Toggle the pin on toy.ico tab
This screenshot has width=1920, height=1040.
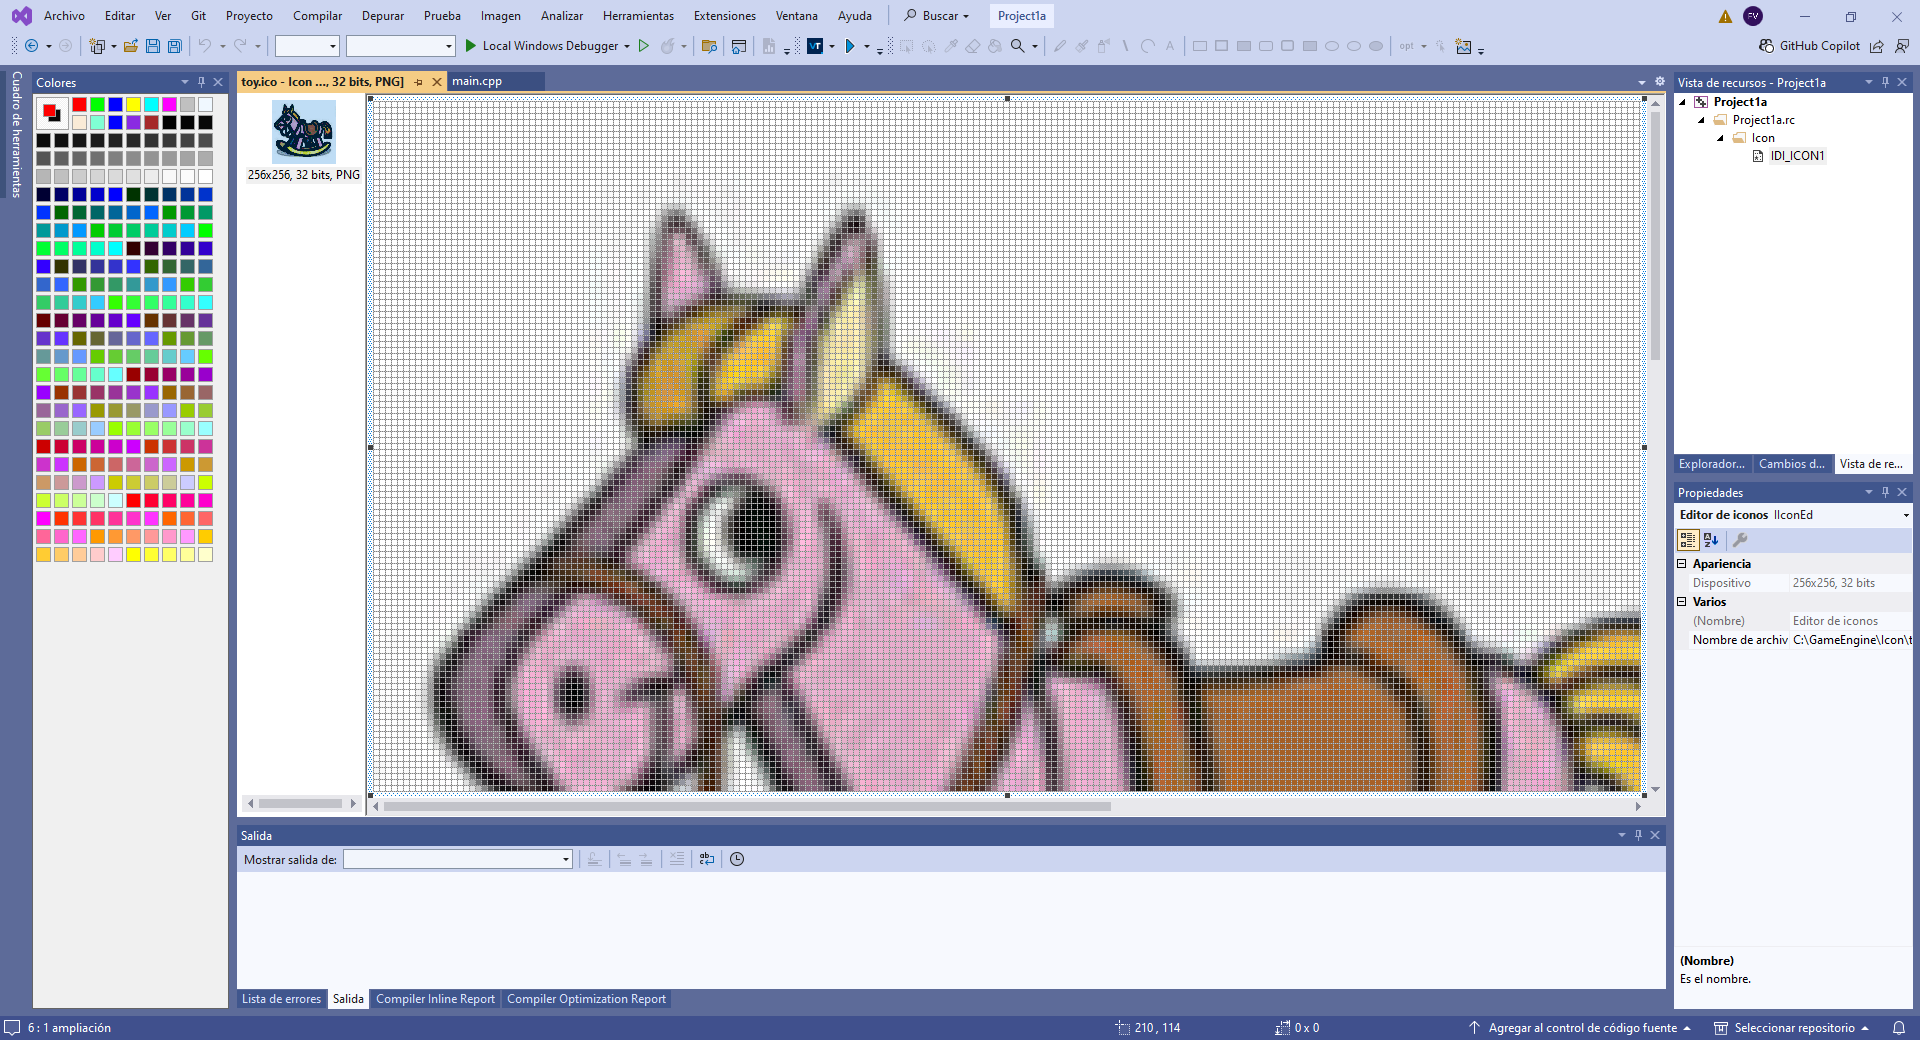(x=419, y=82)
